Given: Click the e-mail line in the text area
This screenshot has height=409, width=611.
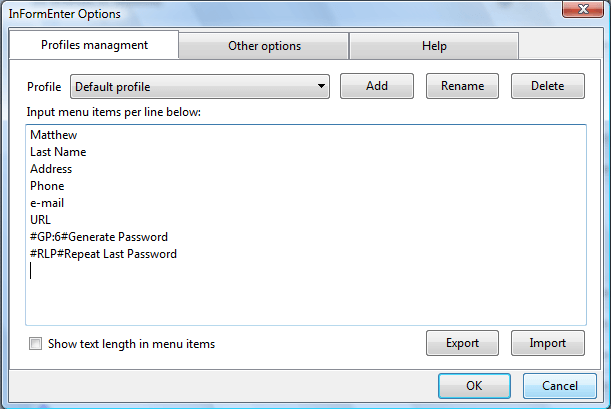Looking at the screenshot, I should (47, 203).
